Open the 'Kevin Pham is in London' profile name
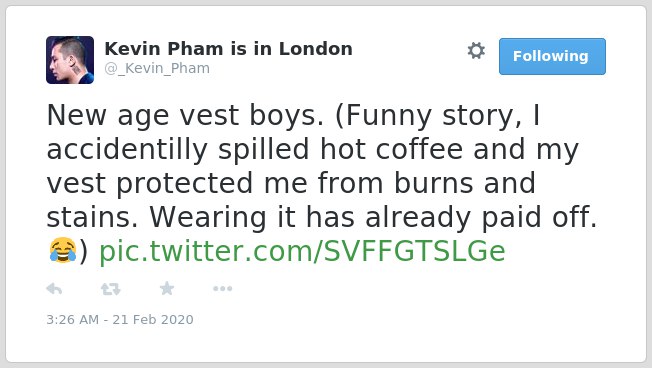652x368 pixels. point(228,49)
